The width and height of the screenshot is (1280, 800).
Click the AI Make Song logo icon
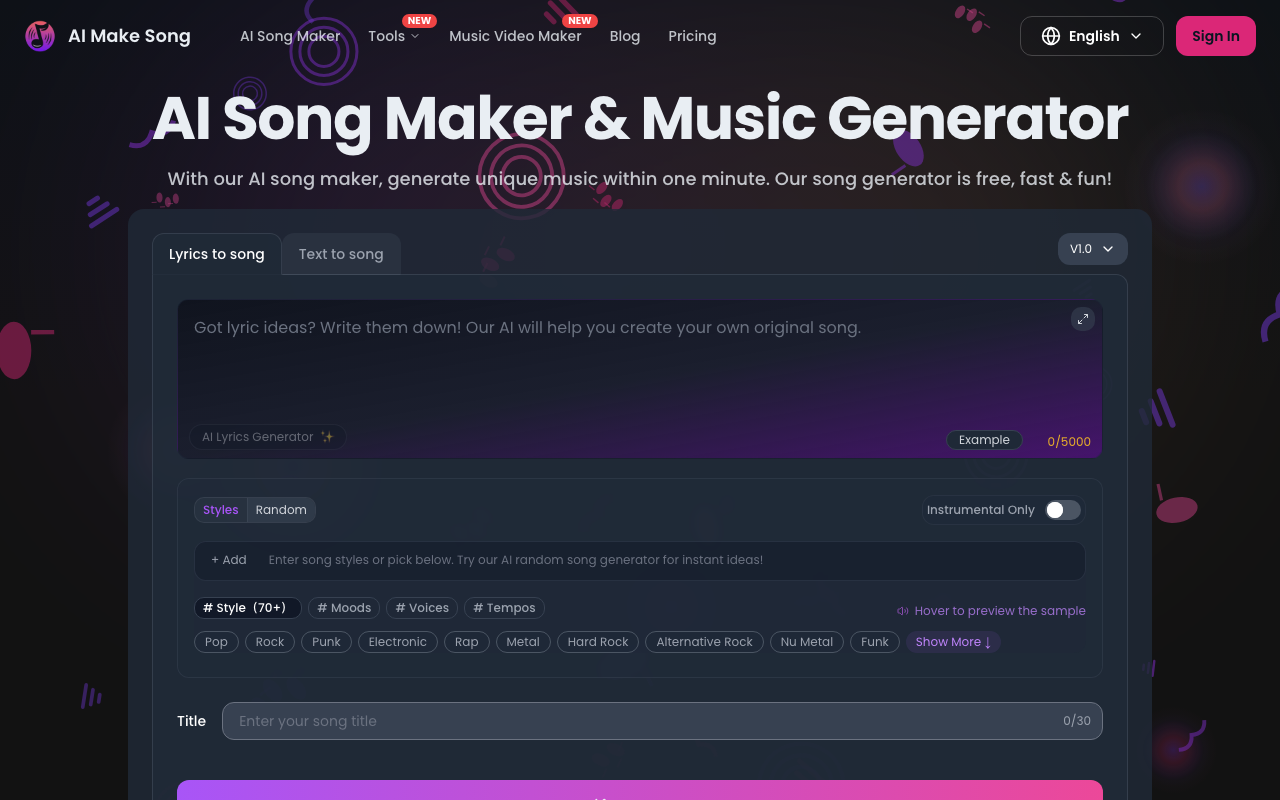coord(40,36)
